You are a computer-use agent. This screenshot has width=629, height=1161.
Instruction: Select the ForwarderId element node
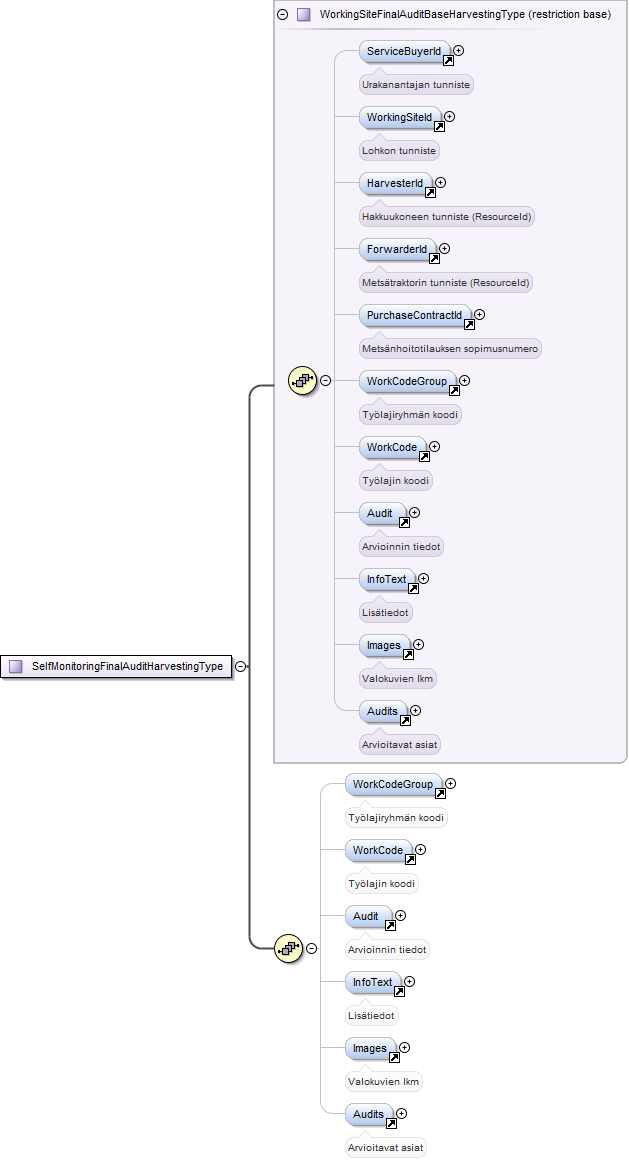click(x=397, y=249)
